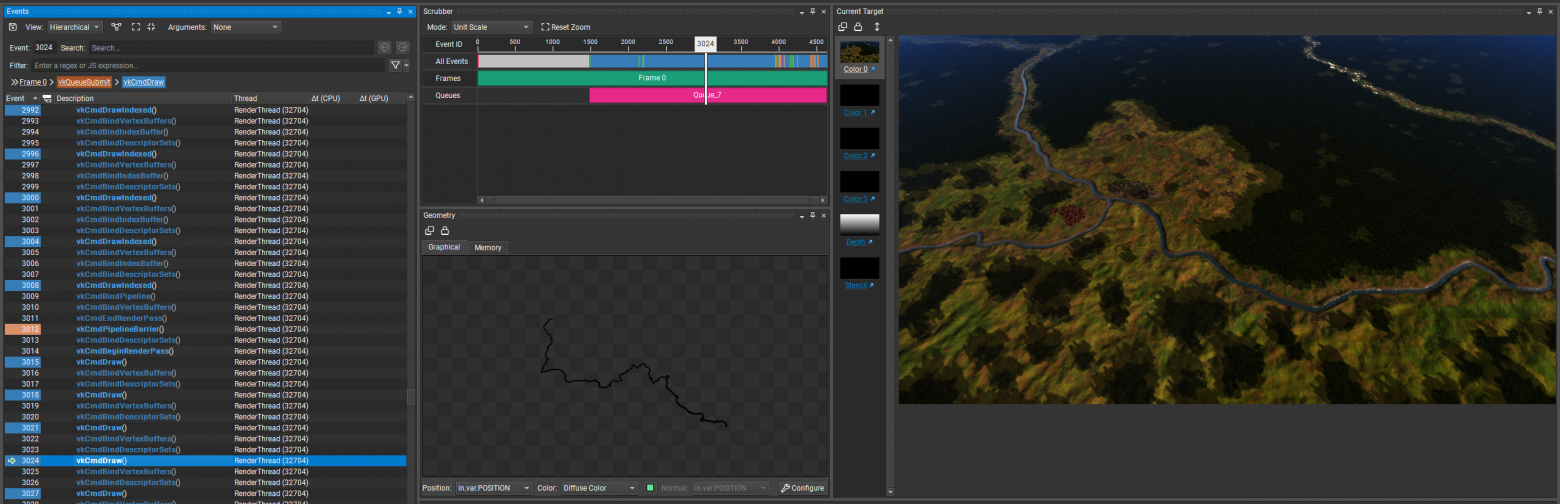Click the Filter regex input field
Viewport: 1560px width, 504px height.
[x=208, y=65]
